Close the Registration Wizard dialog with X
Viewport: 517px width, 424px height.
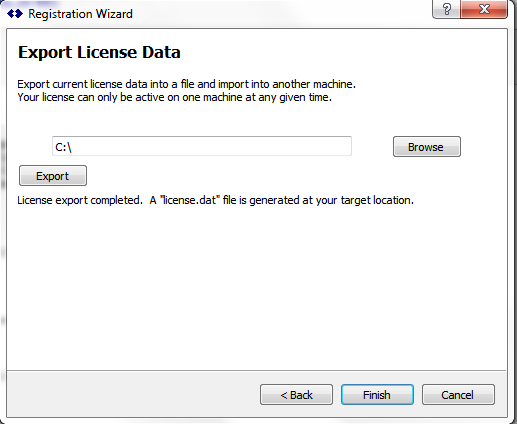(484, 9)
